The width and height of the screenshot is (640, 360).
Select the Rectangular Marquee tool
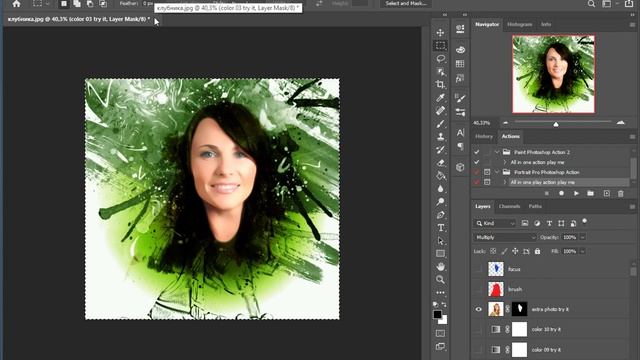(x=440, y=45)
